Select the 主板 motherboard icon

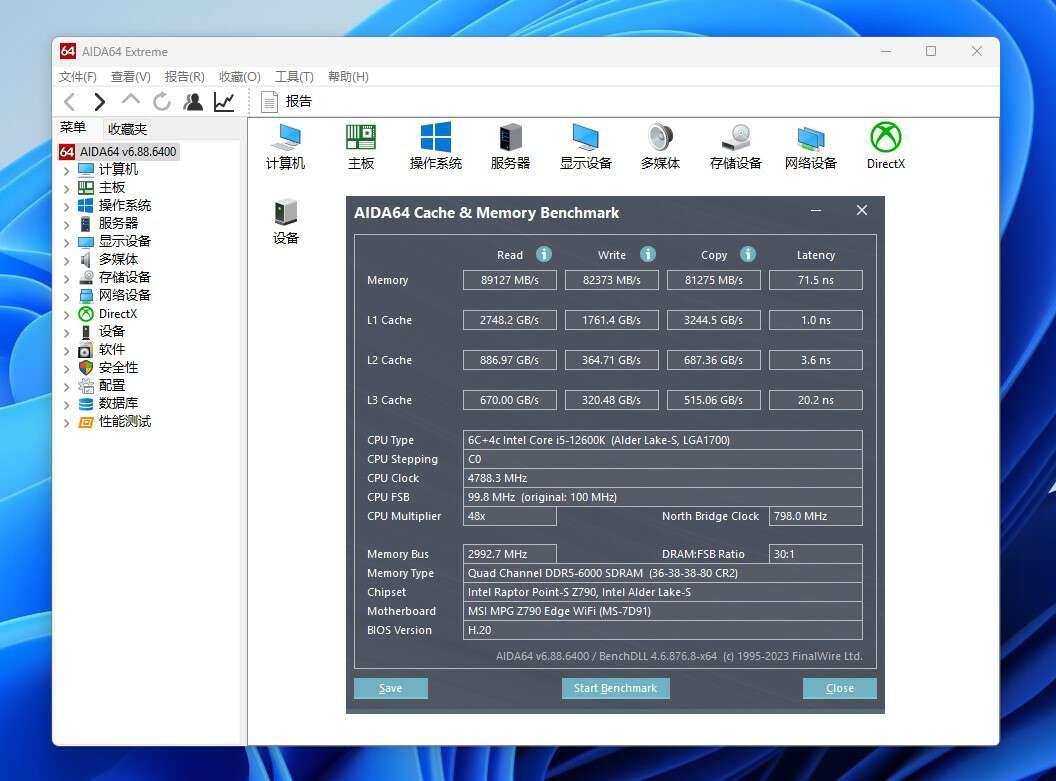360,145
